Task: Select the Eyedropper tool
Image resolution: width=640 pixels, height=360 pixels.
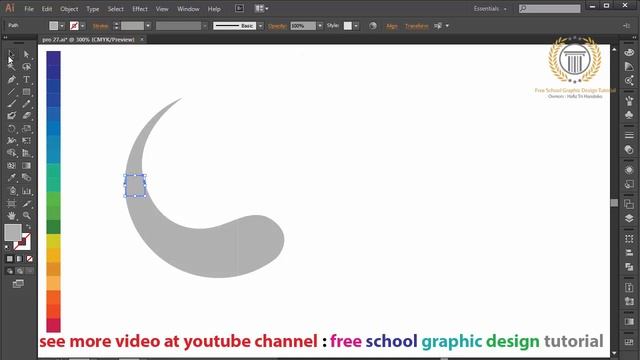Action: coord(11,178)
